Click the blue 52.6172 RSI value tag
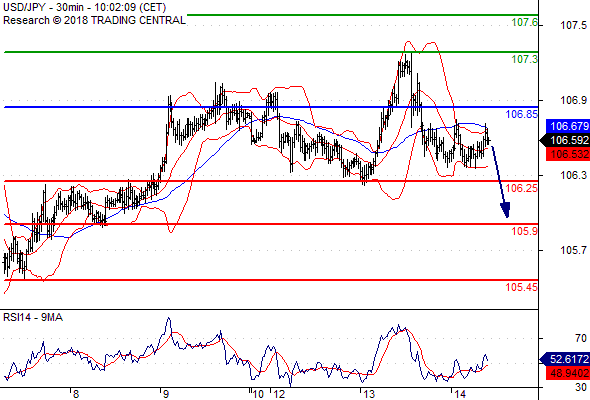The height and width of the screenshot is (400, 590). coord(566,359)
